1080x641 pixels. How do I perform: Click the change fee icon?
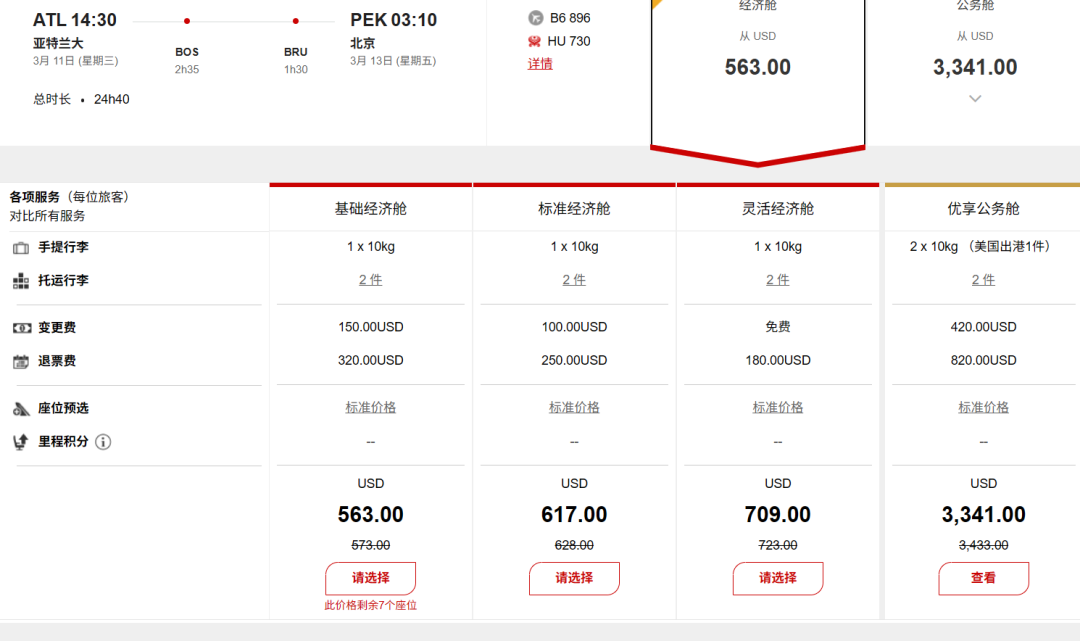tap(21, 328)
